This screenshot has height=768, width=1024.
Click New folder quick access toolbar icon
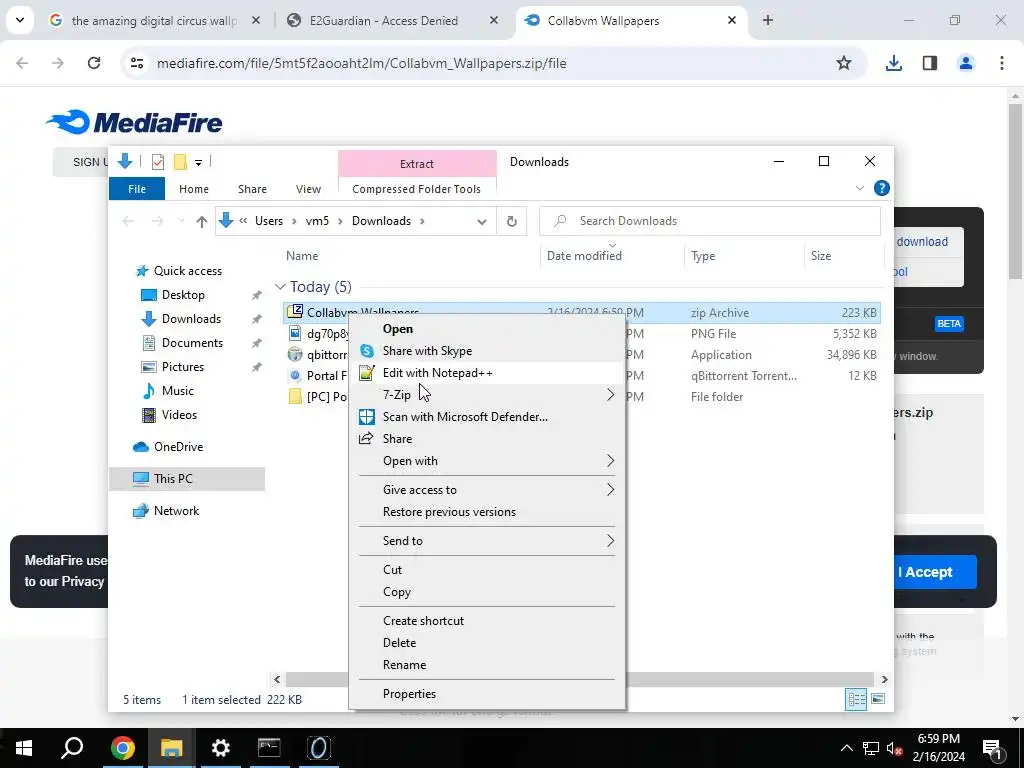pyautogui.click(x=180, y=161)
